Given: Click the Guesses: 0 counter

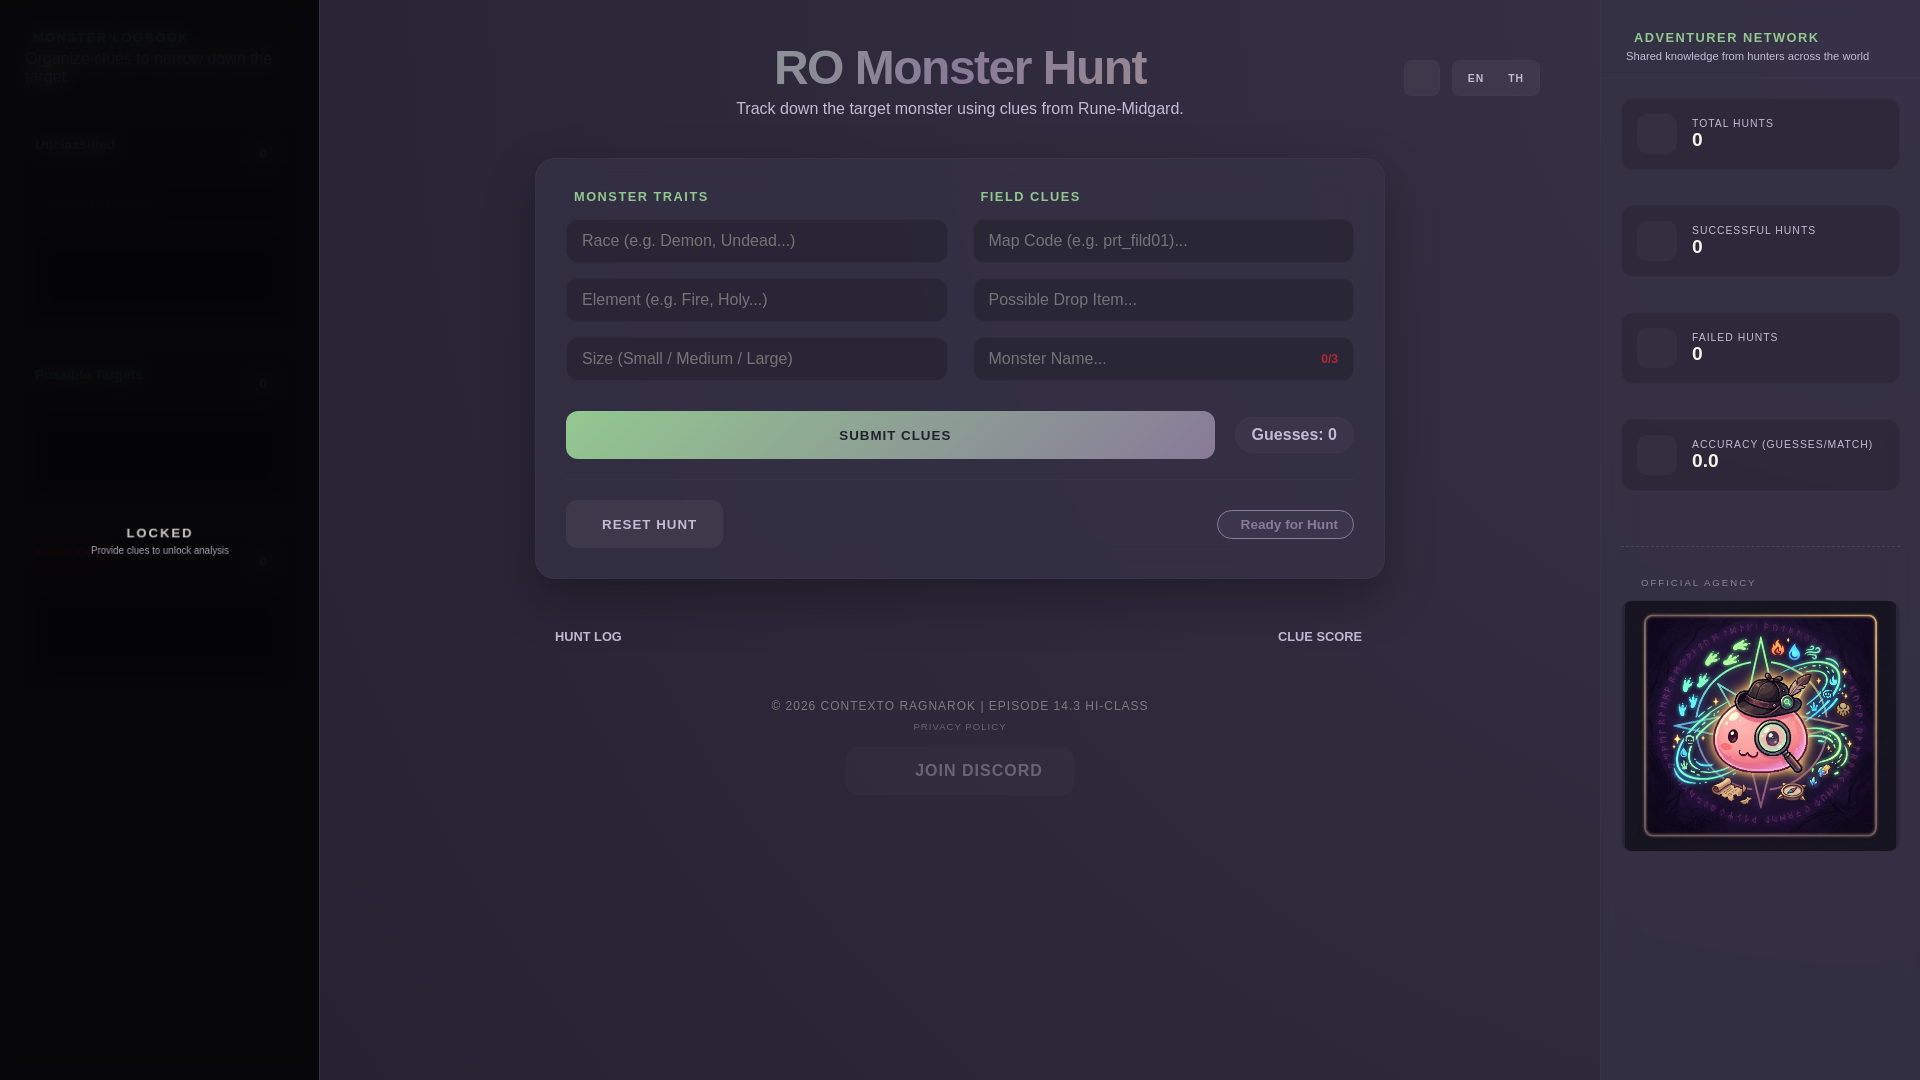Looking at the screenshot, I should click(1294, 435).
